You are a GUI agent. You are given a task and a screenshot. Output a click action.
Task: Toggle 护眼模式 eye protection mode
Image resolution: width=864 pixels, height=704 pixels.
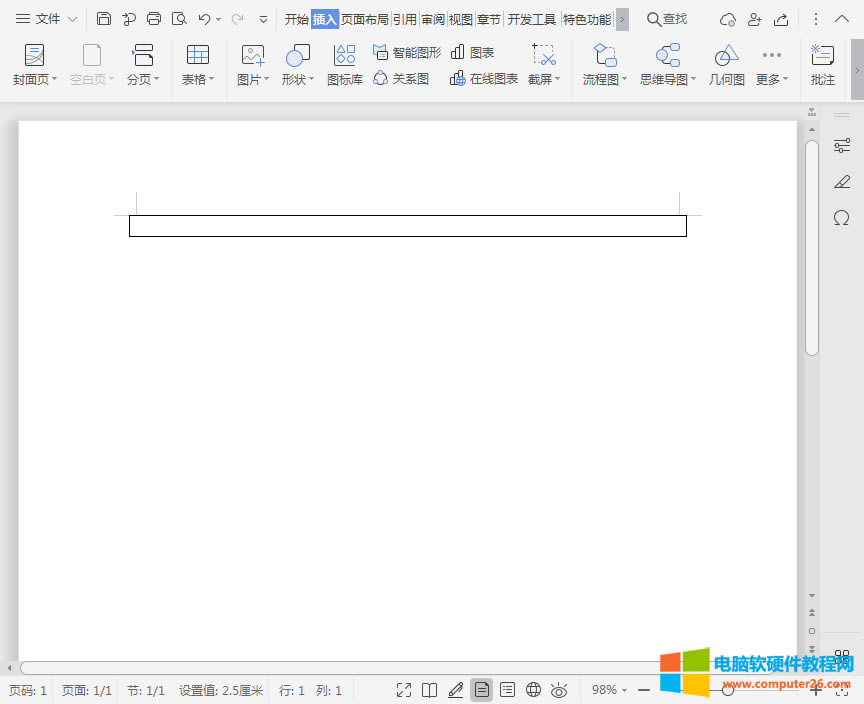click(559, 689)
